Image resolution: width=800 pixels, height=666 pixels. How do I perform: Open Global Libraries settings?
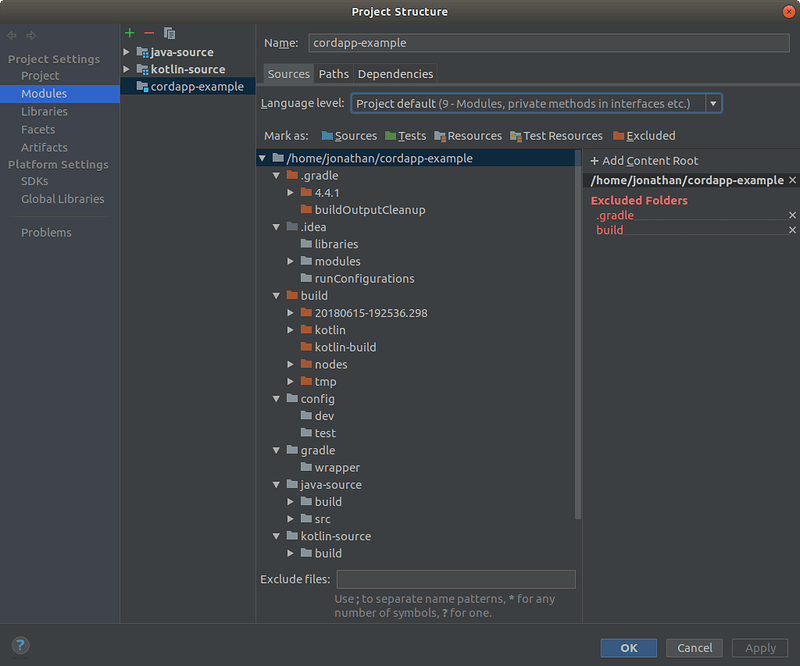coord(63,199)
